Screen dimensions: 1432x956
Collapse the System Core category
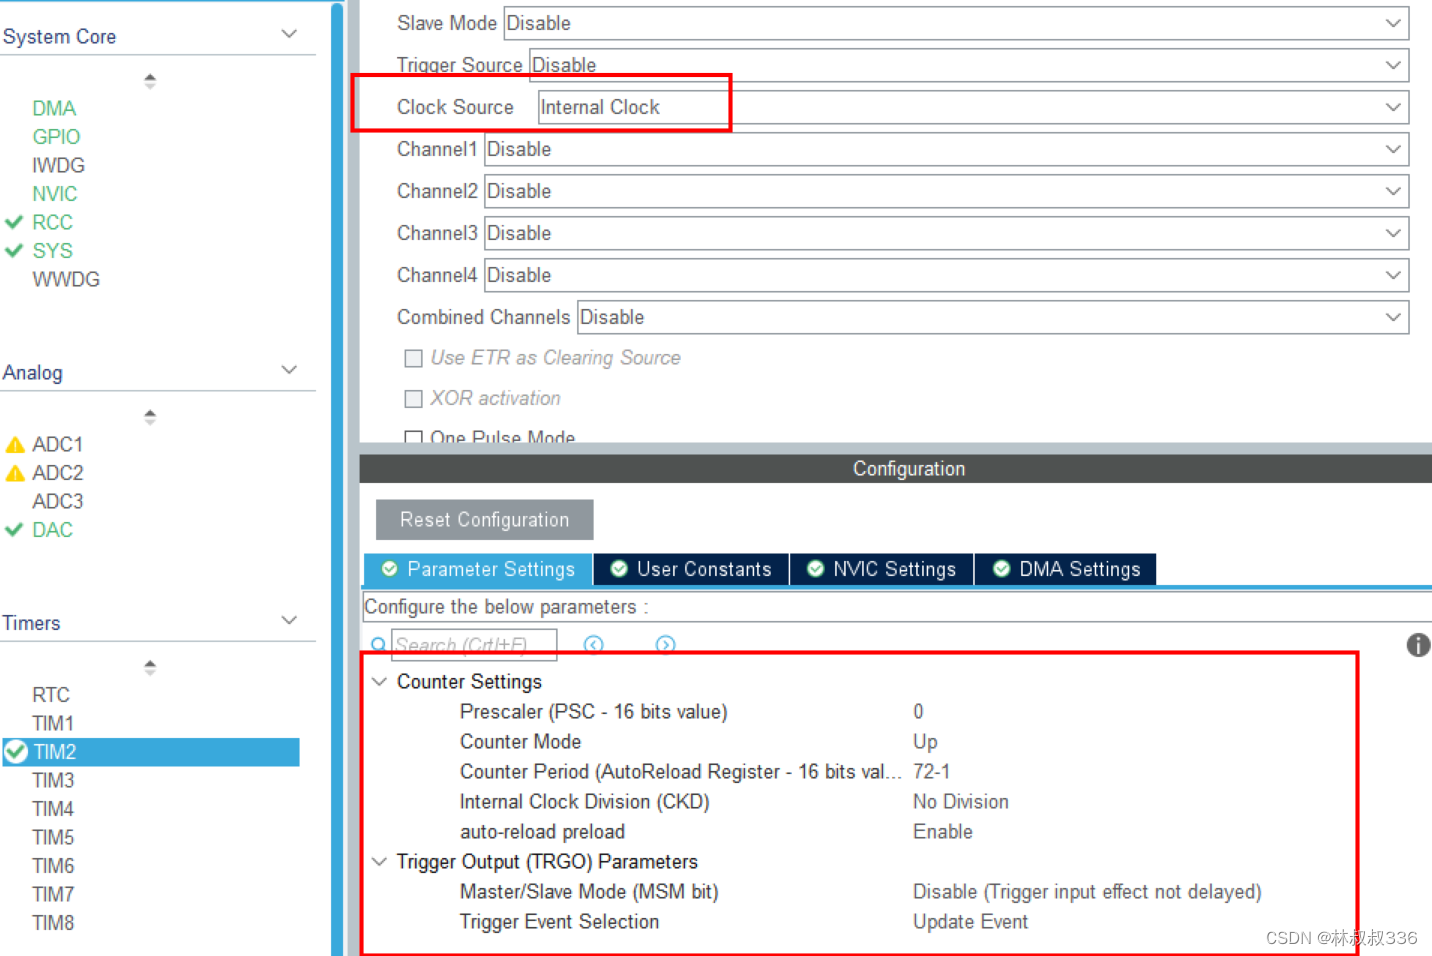coord(289,35)
